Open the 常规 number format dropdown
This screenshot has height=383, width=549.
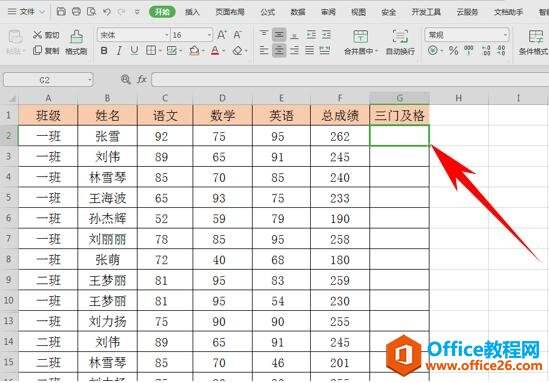505,35
